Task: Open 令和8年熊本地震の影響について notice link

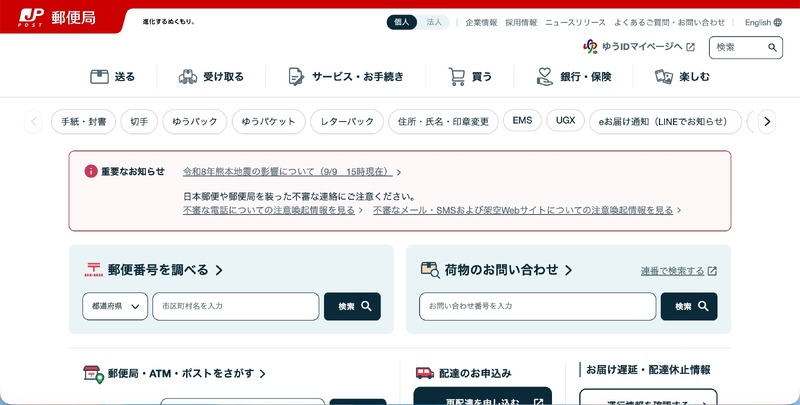Action: point(288,172)
